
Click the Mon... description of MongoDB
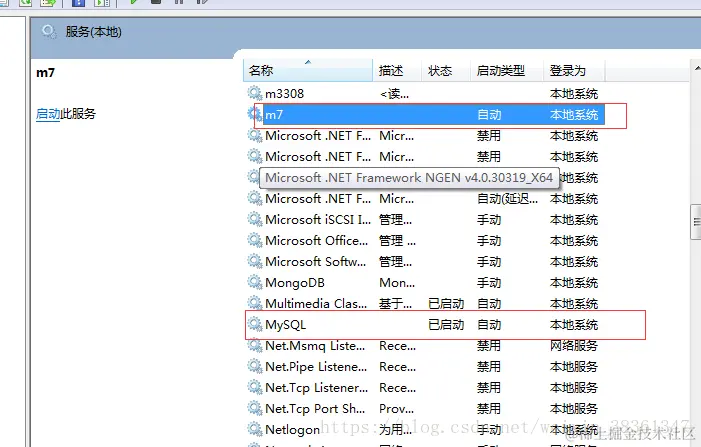pyautogui.click(x=397, y=283)
